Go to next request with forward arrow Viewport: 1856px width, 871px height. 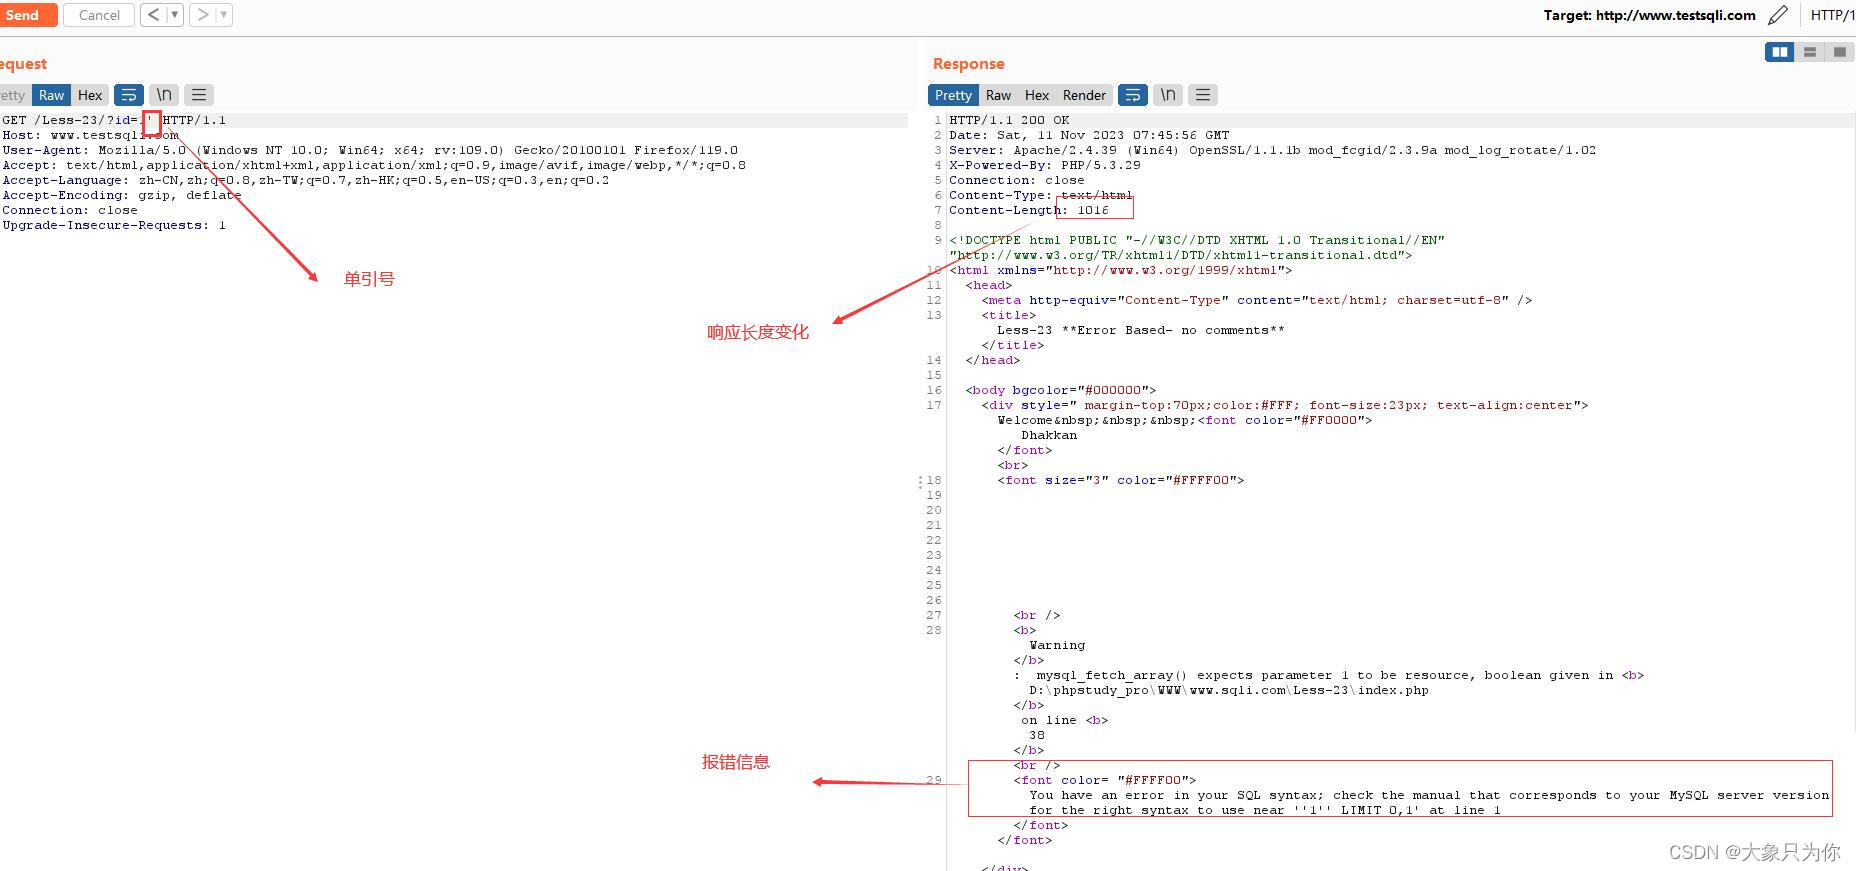[x=203, y=15]
